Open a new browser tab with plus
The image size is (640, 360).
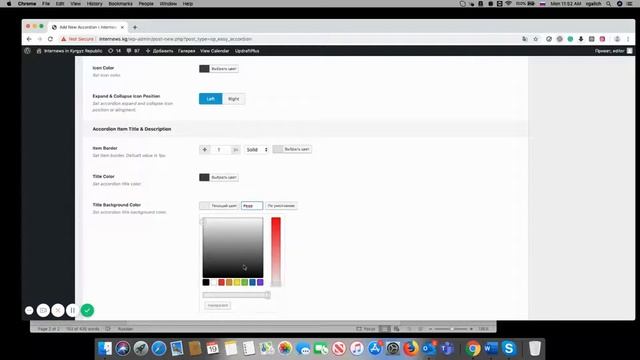coord(135,27)
